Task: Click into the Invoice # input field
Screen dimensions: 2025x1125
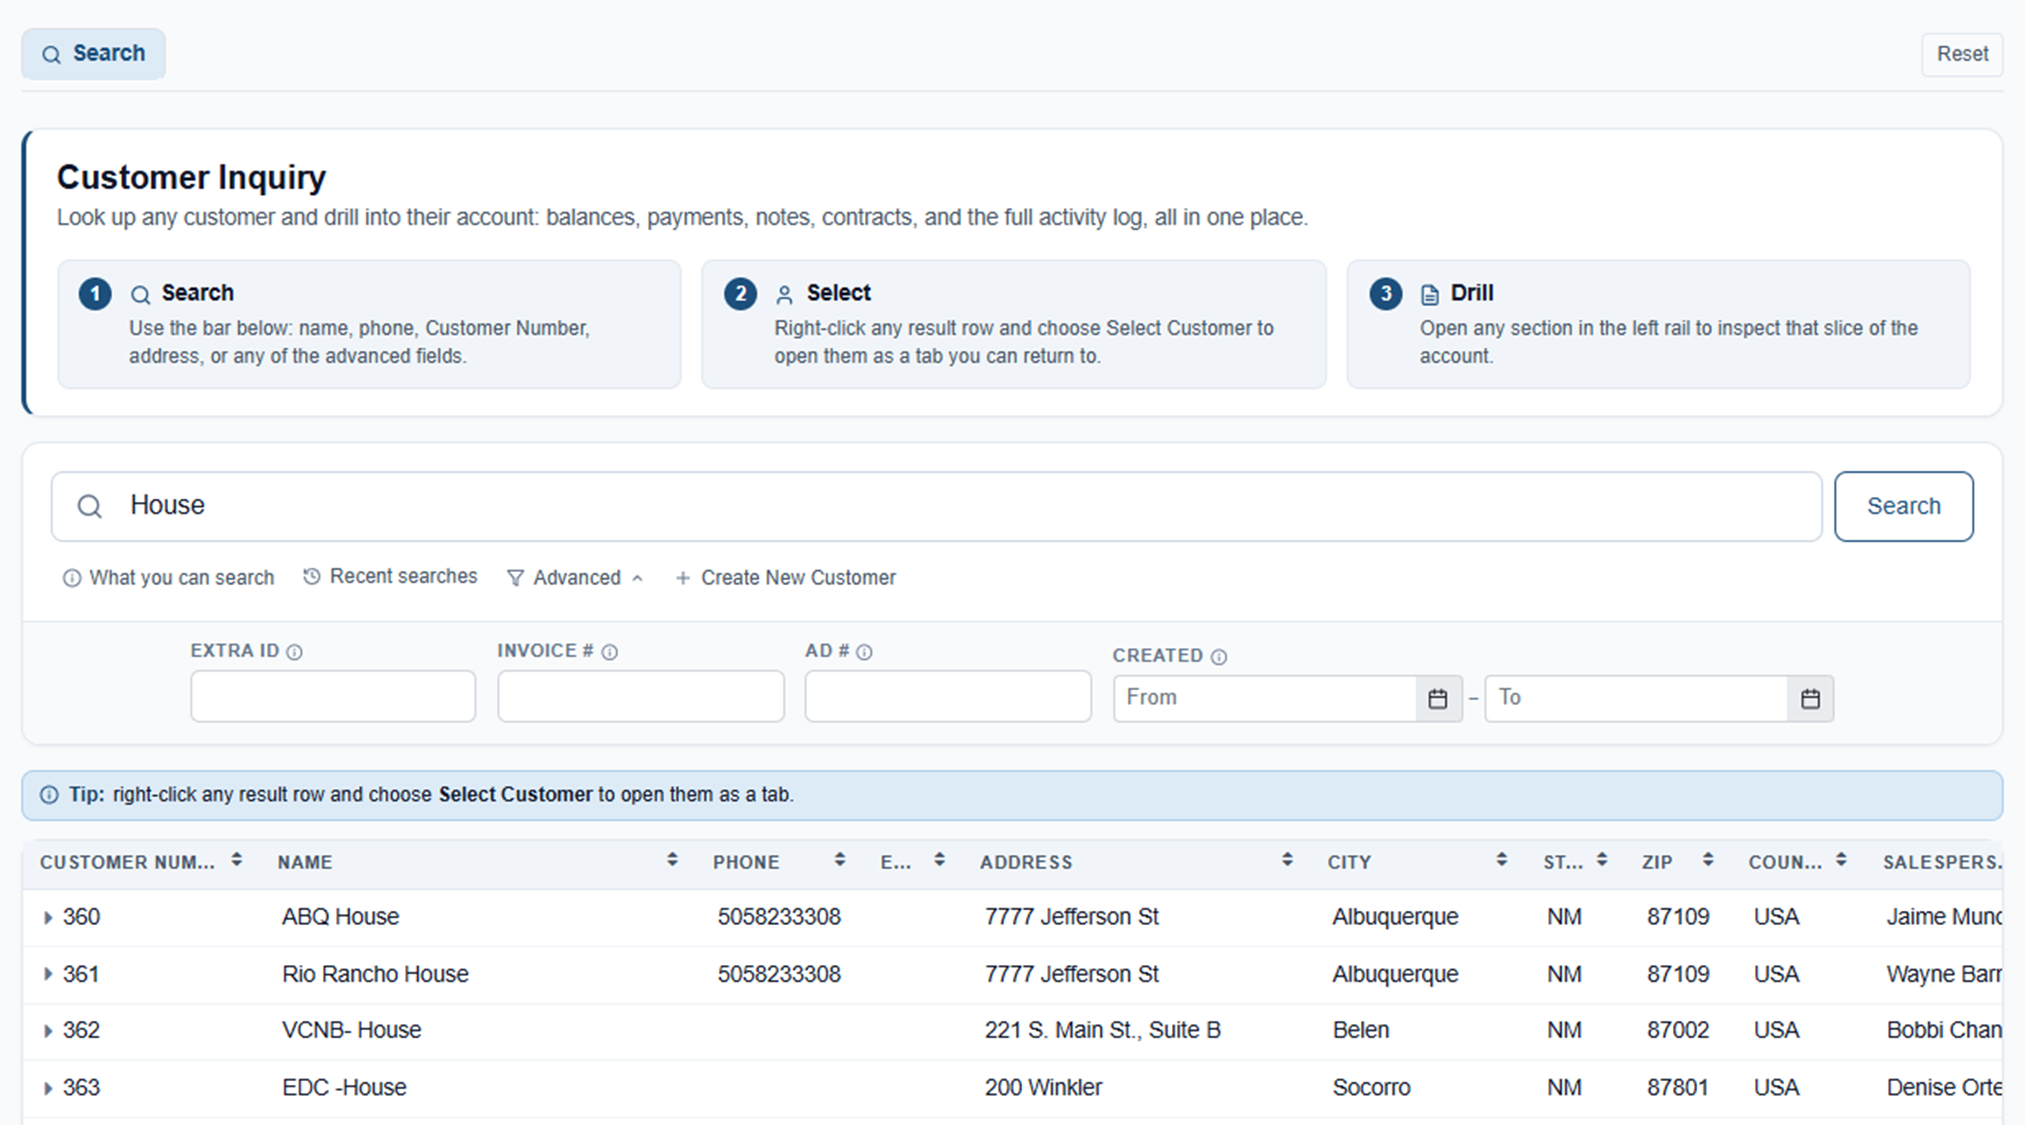Action: tap(641, 696)
